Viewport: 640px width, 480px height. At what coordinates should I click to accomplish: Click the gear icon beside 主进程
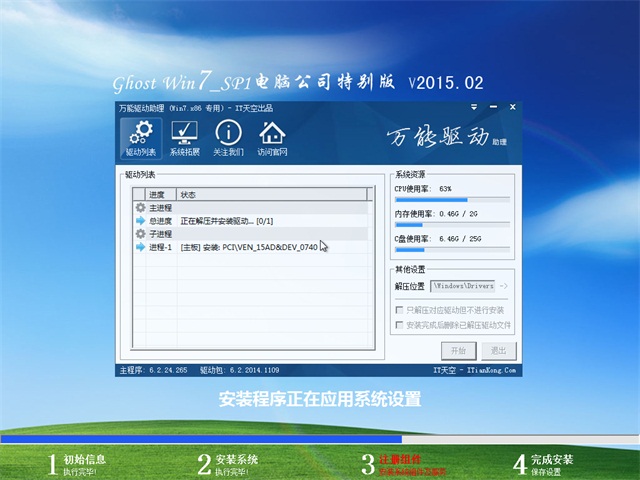pos(140,207)
